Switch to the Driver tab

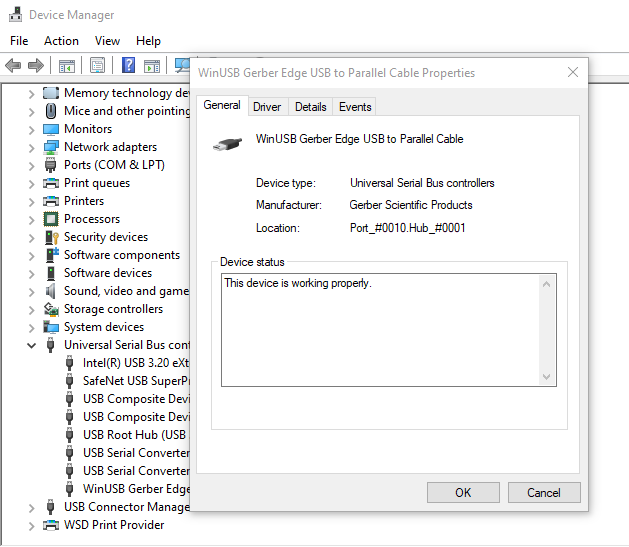267,107
